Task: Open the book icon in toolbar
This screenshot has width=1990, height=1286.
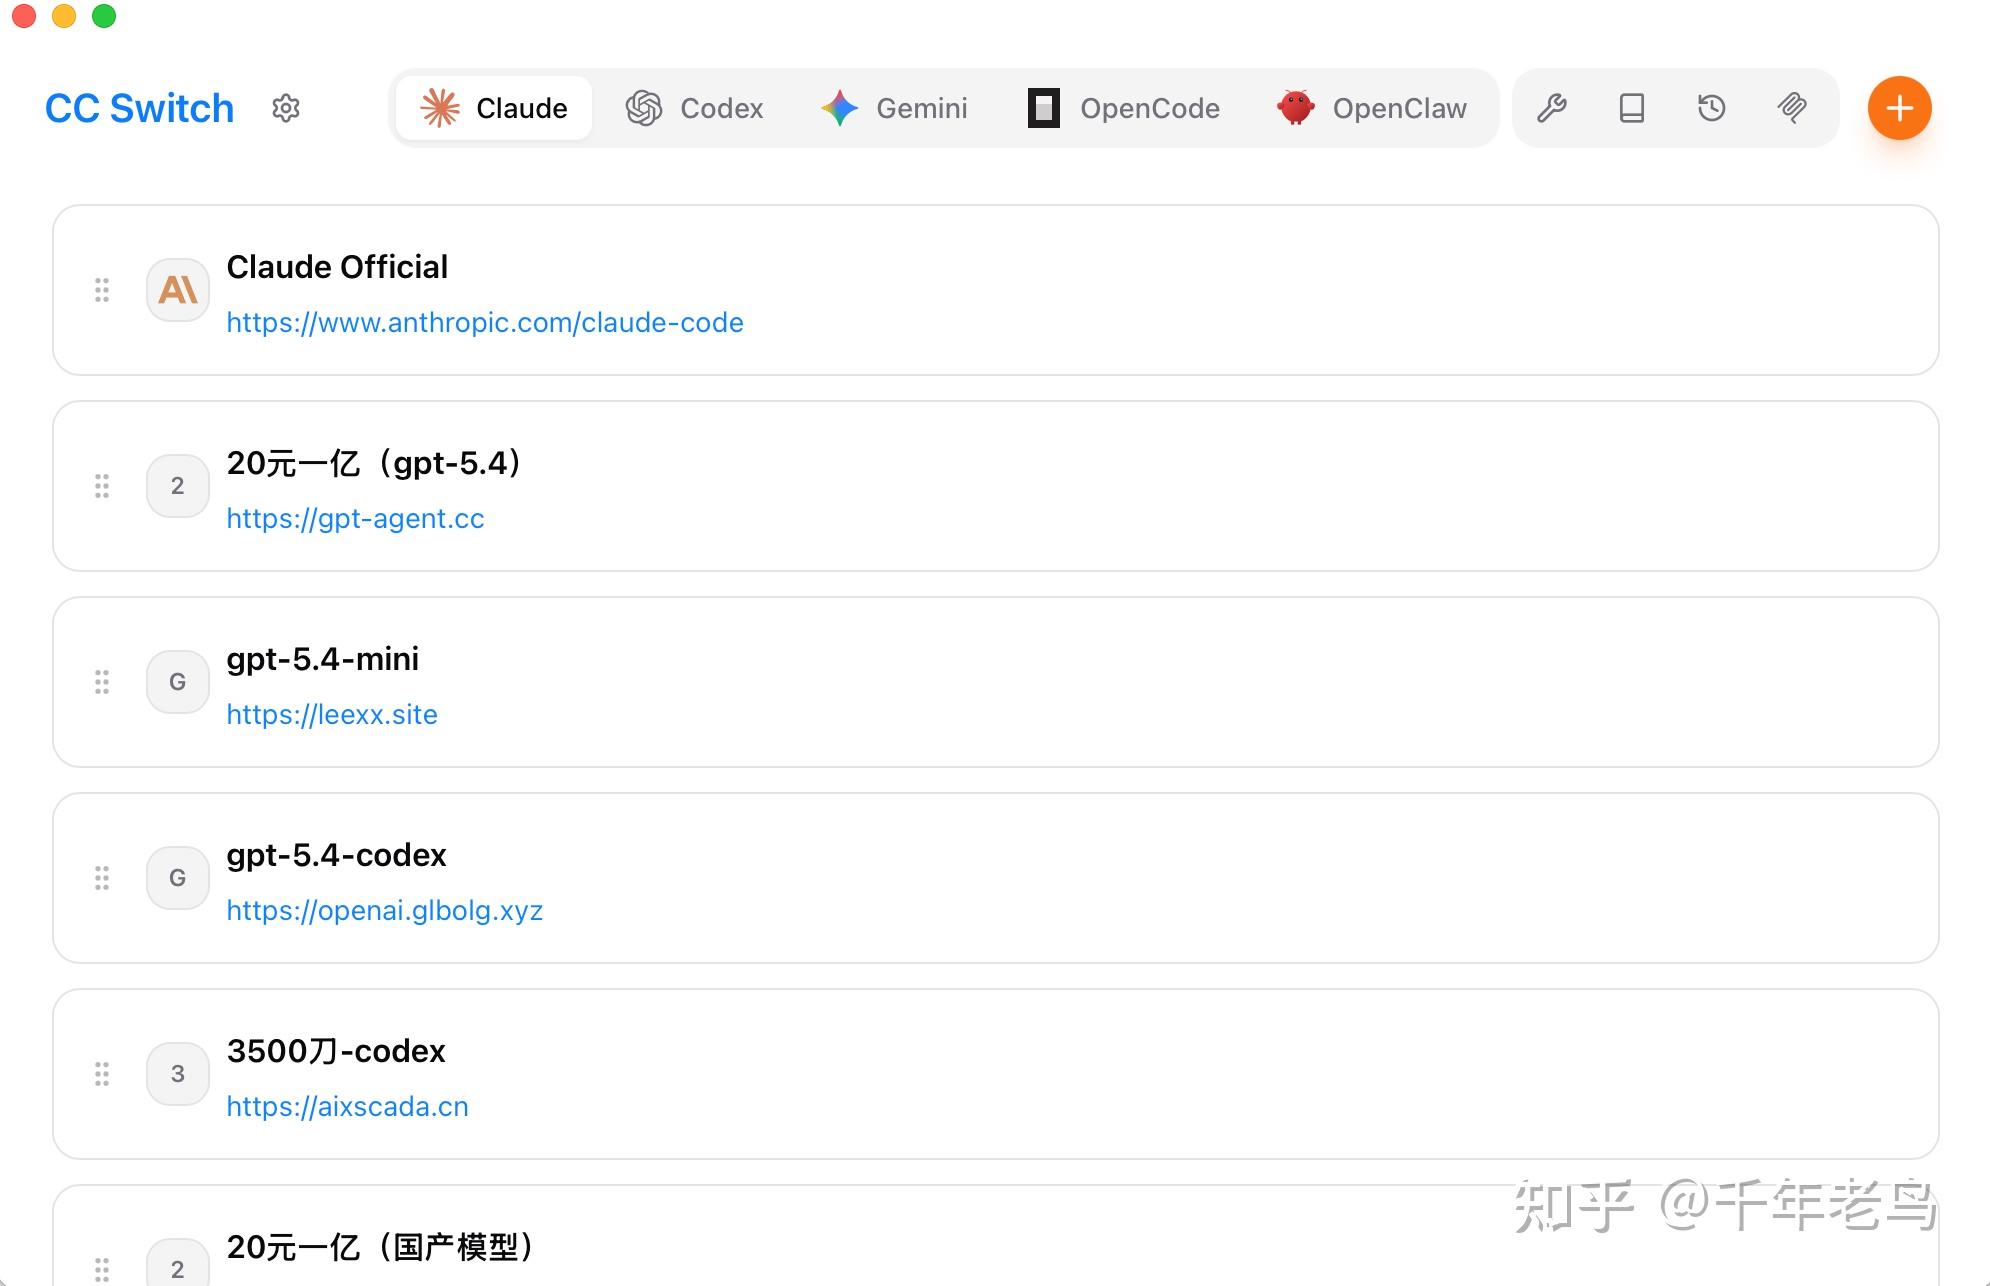Action: tap(1632, 108)
